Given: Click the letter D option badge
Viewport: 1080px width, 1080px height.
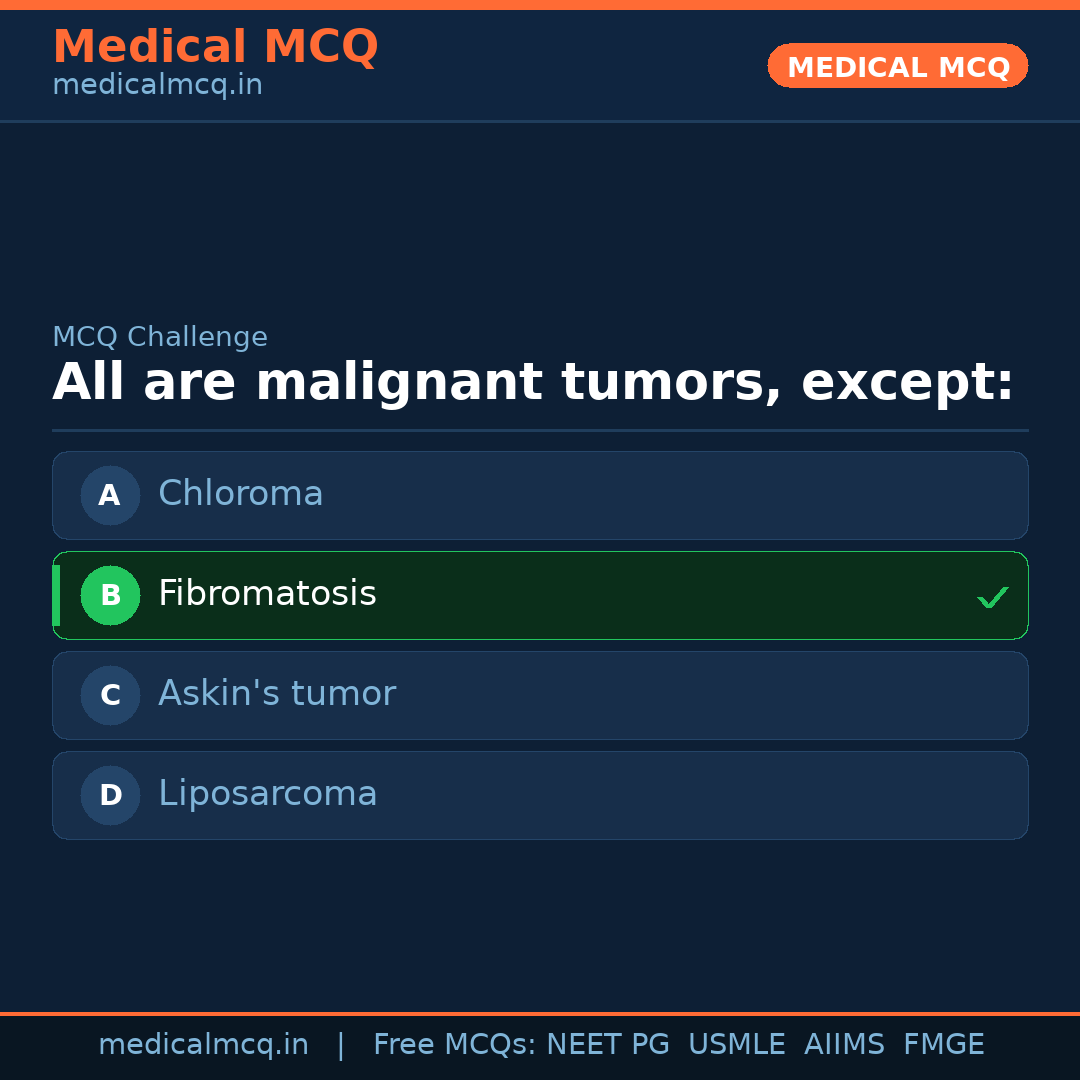Looking at the screenshot, I should coord(110,795).
